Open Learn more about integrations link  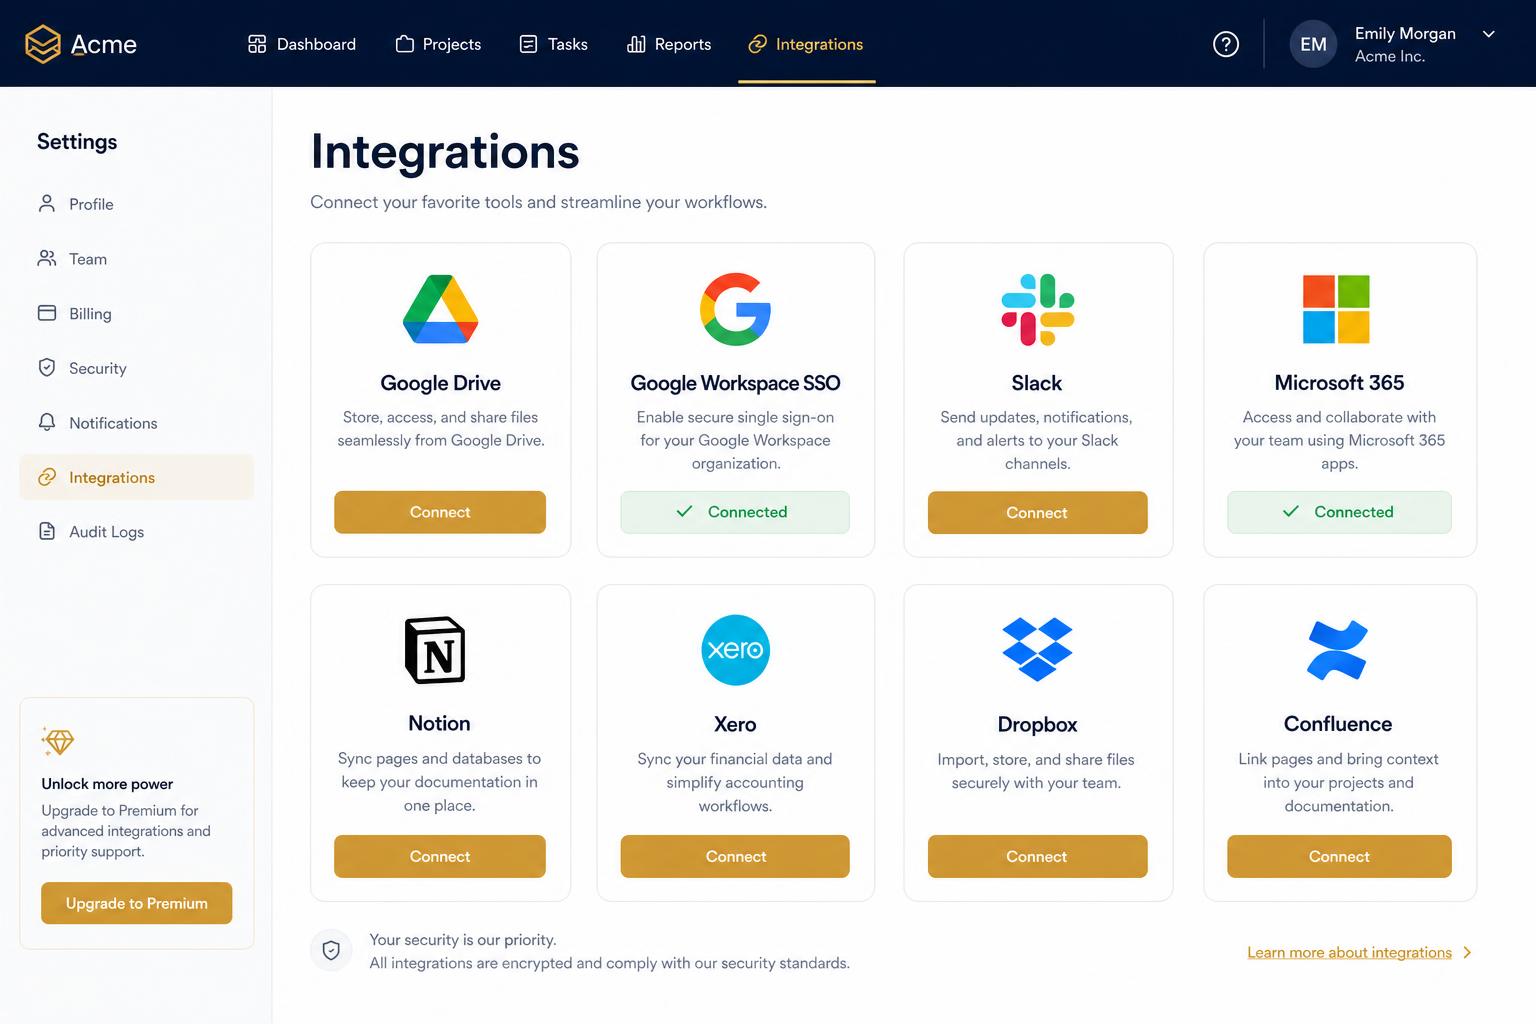point(1349,952)
